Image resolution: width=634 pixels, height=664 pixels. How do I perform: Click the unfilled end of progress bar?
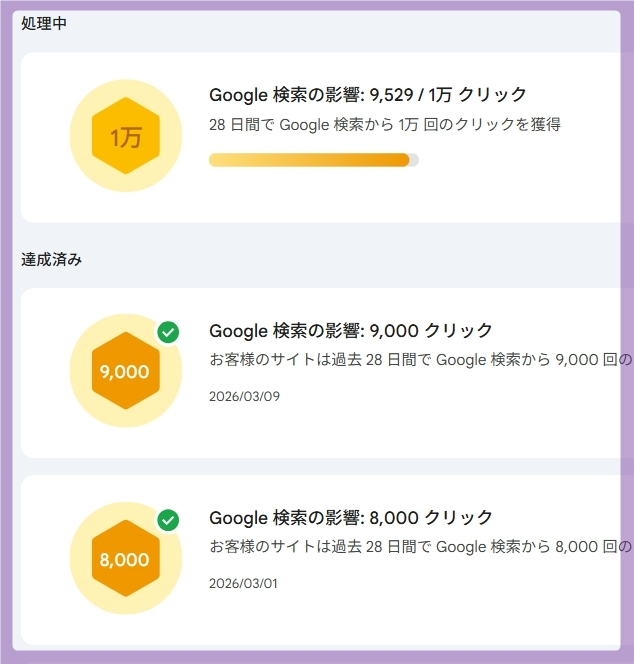pos(414,160)
